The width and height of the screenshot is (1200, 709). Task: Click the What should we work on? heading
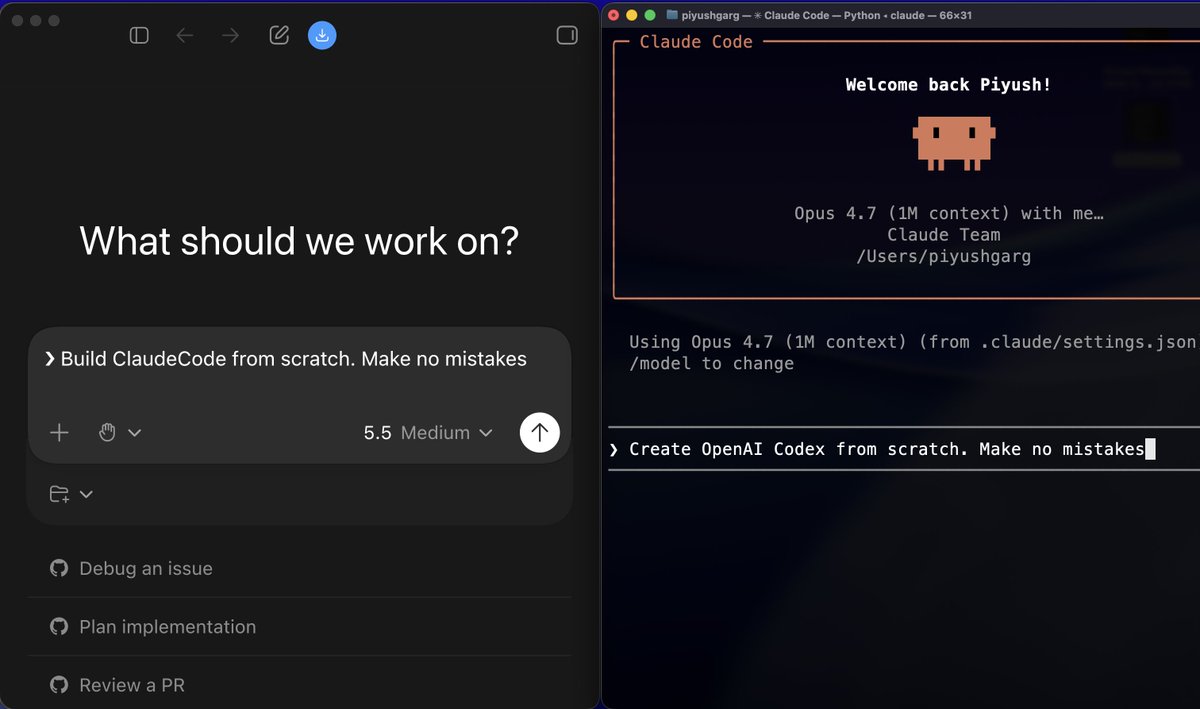click(299, 241)
